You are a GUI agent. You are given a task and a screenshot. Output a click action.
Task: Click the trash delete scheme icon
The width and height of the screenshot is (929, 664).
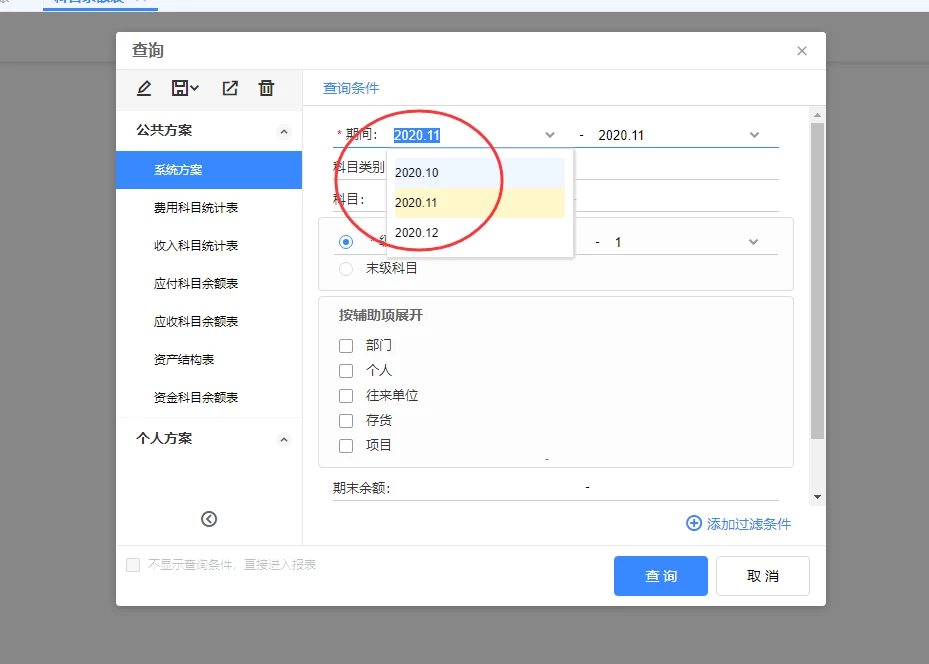click(266, 89)
